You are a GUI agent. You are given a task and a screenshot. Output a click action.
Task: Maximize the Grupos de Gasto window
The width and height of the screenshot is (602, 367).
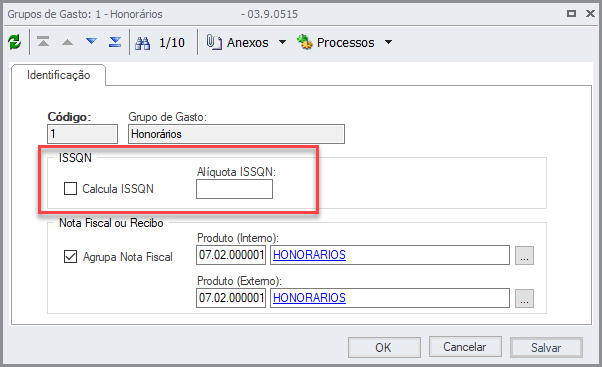pyautogui.click(x=571, y=14)
